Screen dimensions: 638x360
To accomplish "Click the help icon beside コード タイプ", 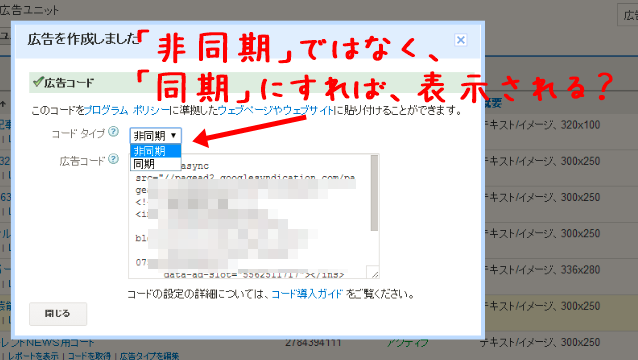I will point(114,132).
